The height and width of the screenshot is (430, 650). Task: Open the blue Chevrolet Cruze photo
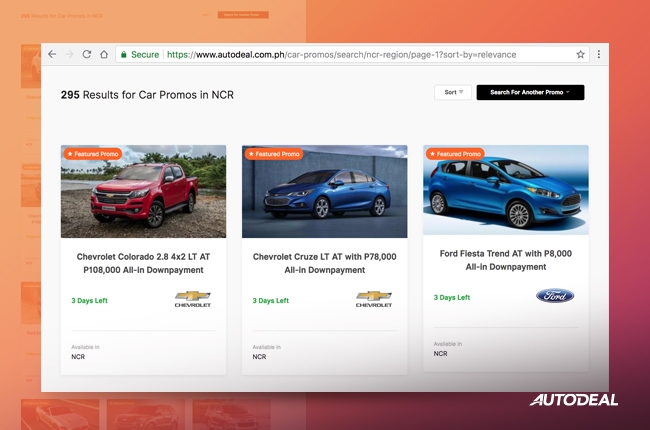pyautogui.click(x=325, y=192)
